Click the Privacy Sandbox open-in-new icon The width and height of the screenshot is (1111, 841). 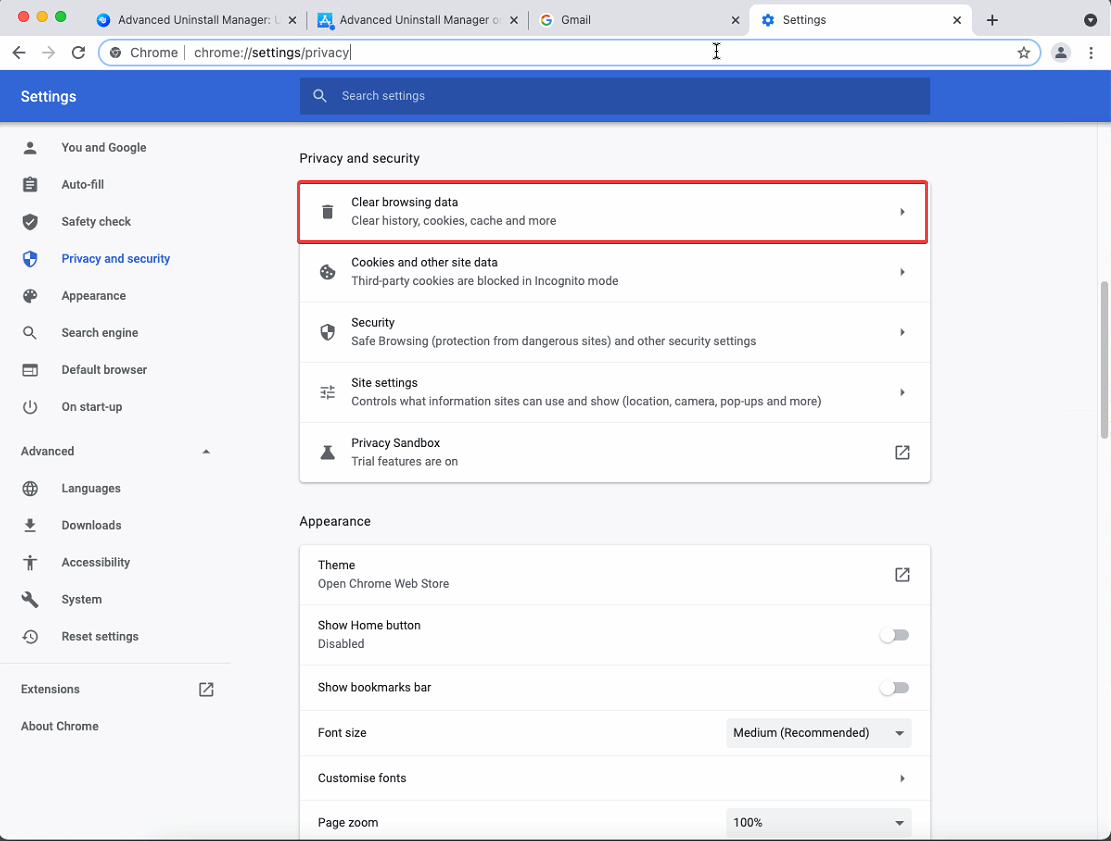(x=902, y=452)
